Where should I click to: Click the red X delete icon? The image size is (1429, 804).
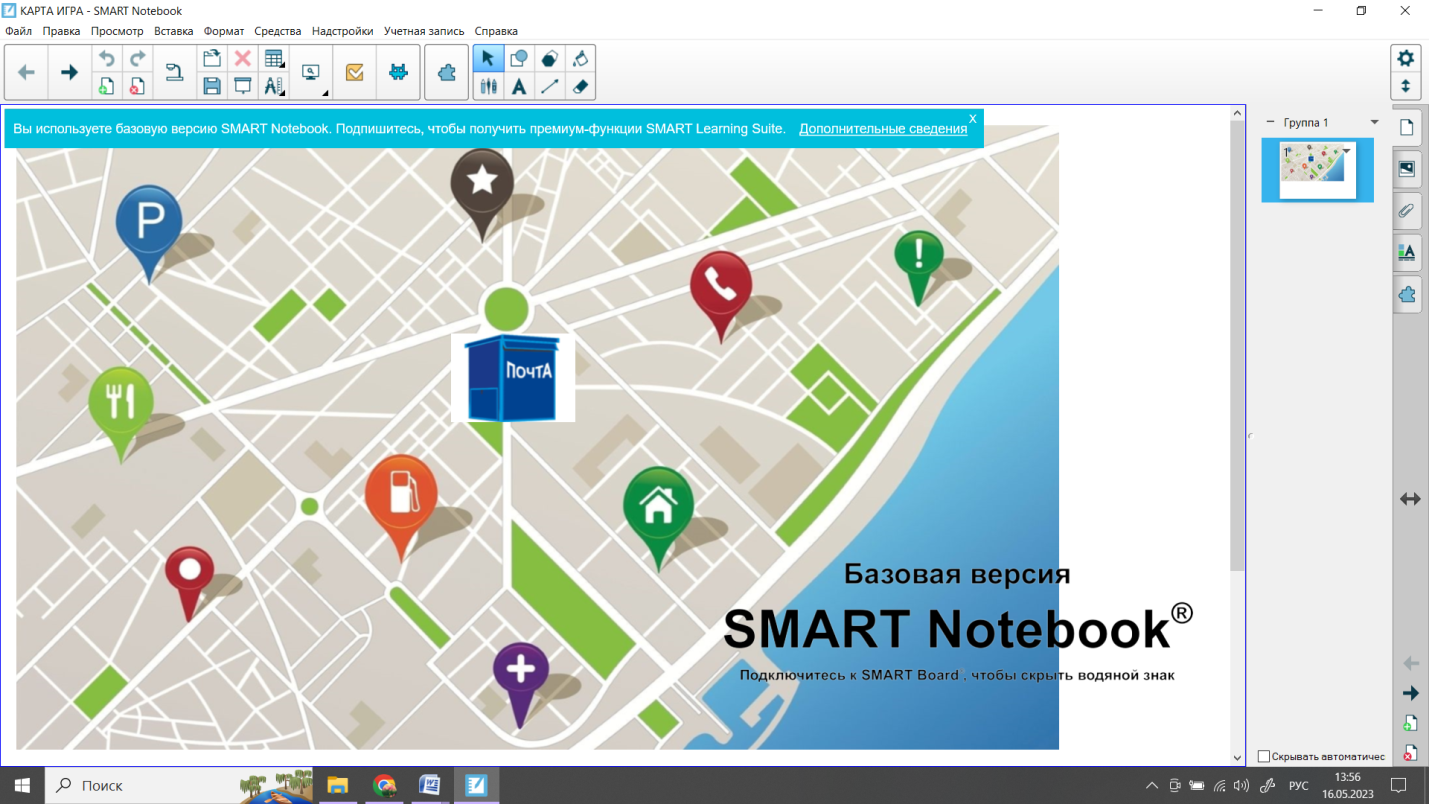click(x=242, y=59)
